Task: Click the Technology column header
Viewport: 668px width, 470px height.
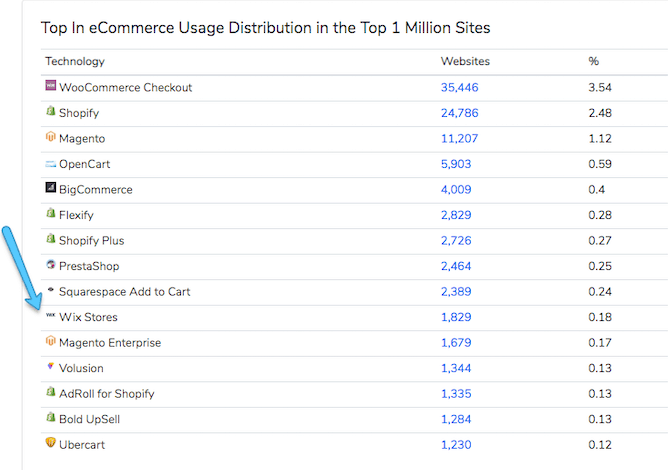Action: (x=75, y=62)
